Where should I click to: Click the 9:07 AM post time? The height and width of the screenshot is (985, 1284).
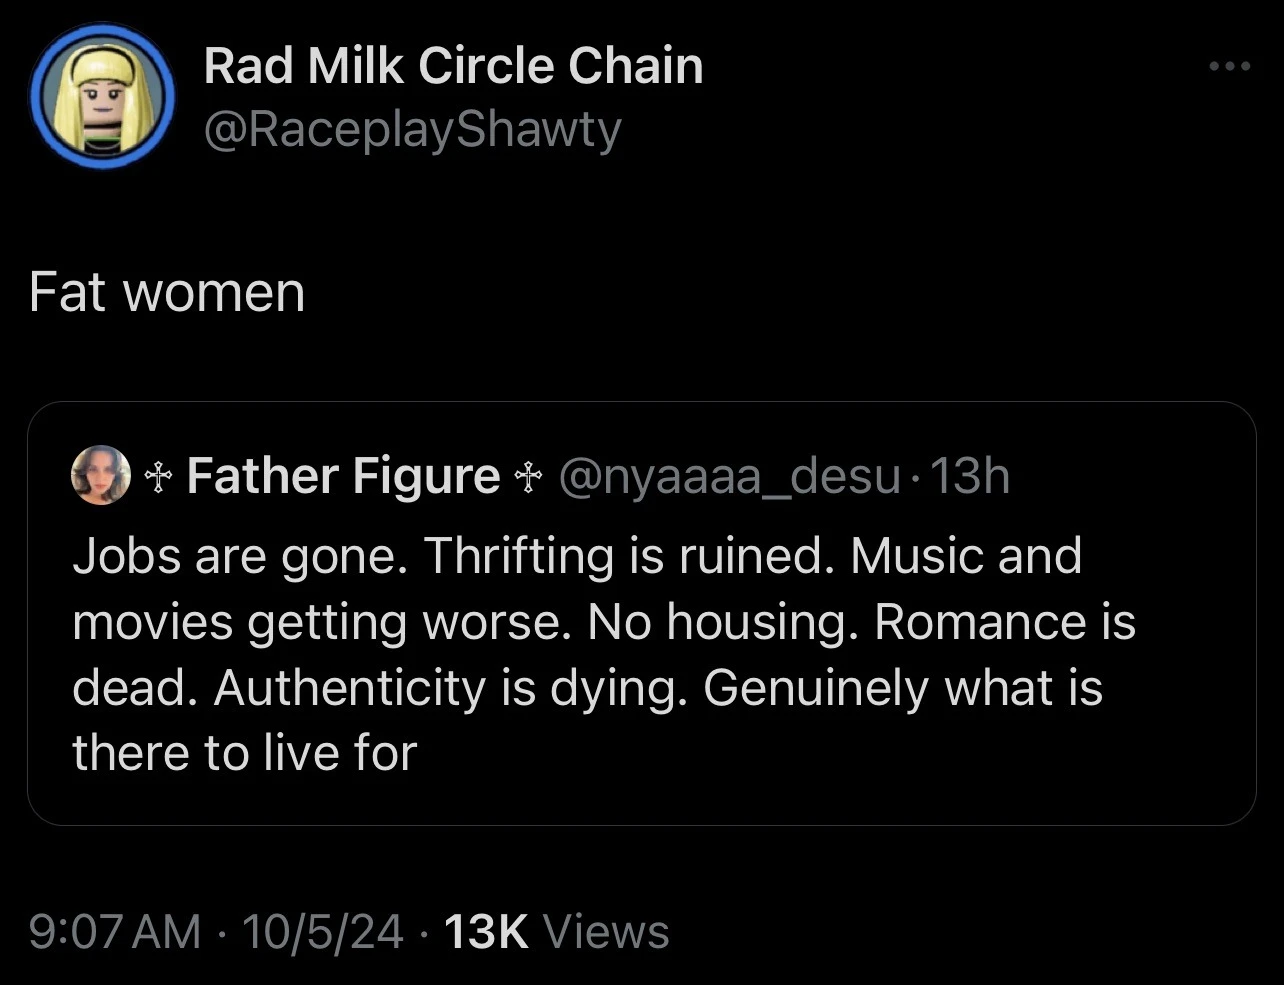pyautogui.click(x=115, y=932)
